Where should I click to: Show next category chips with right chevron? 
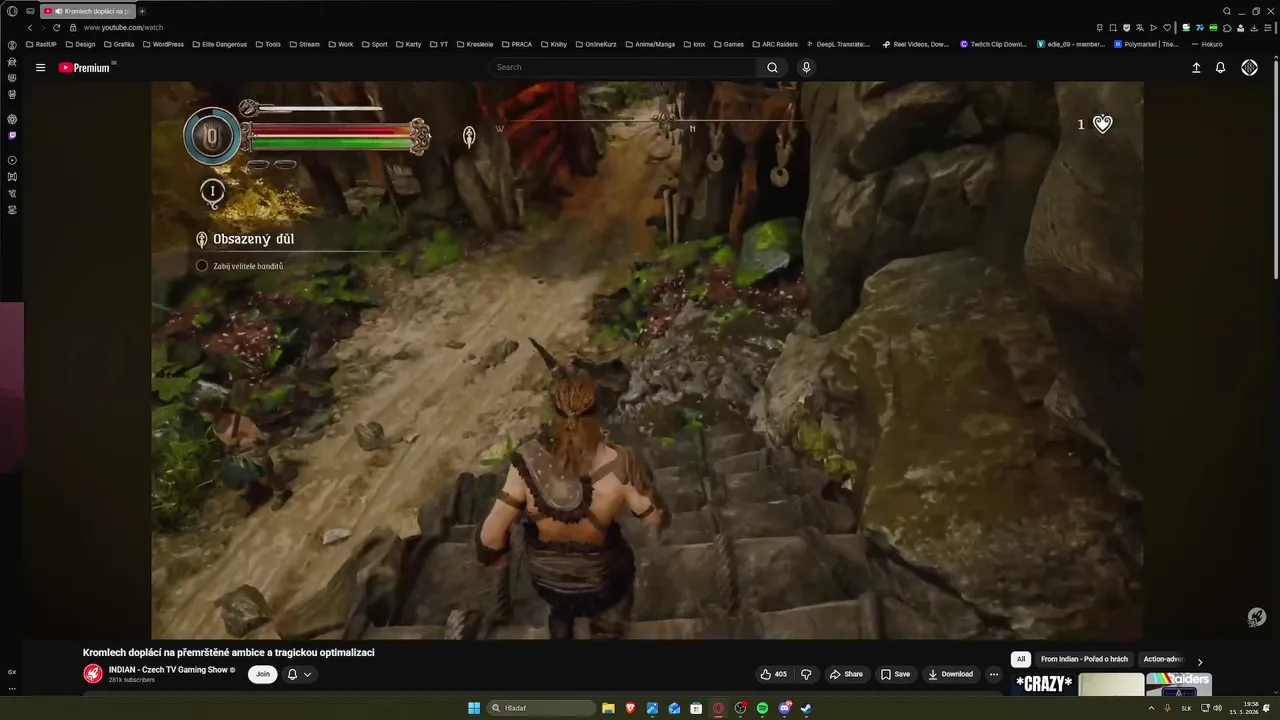point(1200,662)
